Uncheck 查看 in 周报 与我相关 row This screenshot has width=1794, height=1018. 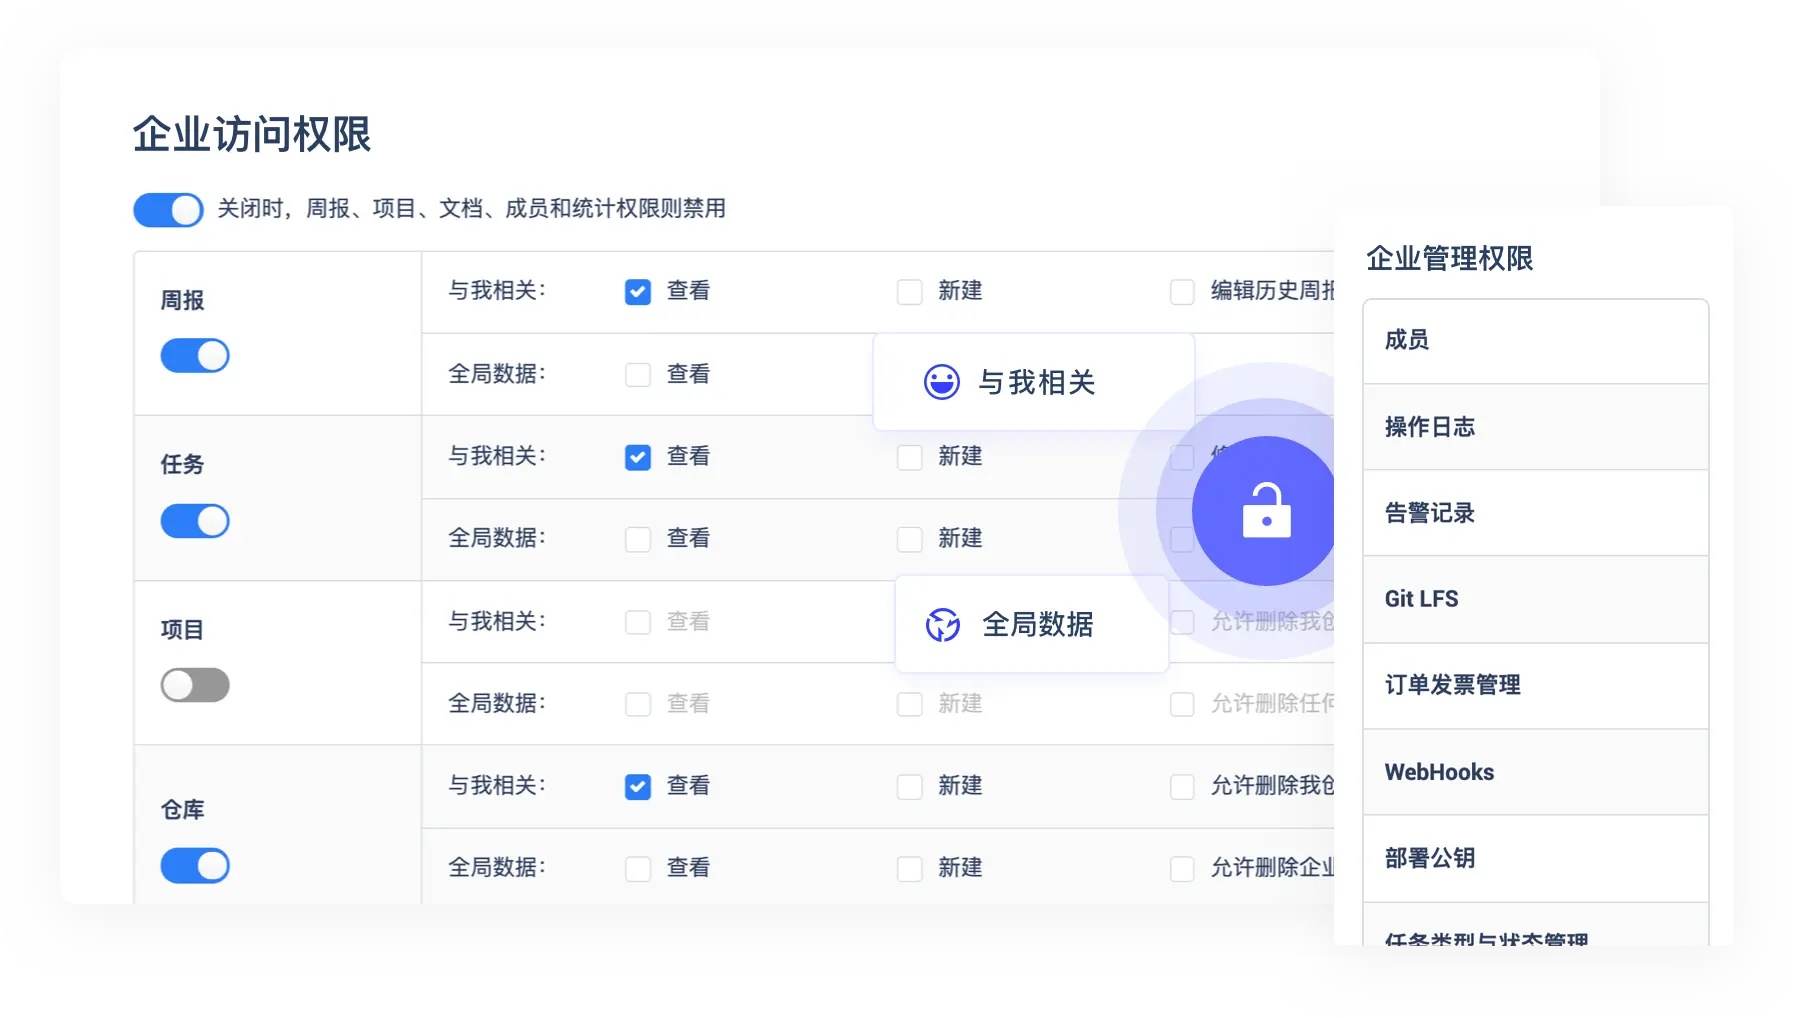tap(638, 292)
